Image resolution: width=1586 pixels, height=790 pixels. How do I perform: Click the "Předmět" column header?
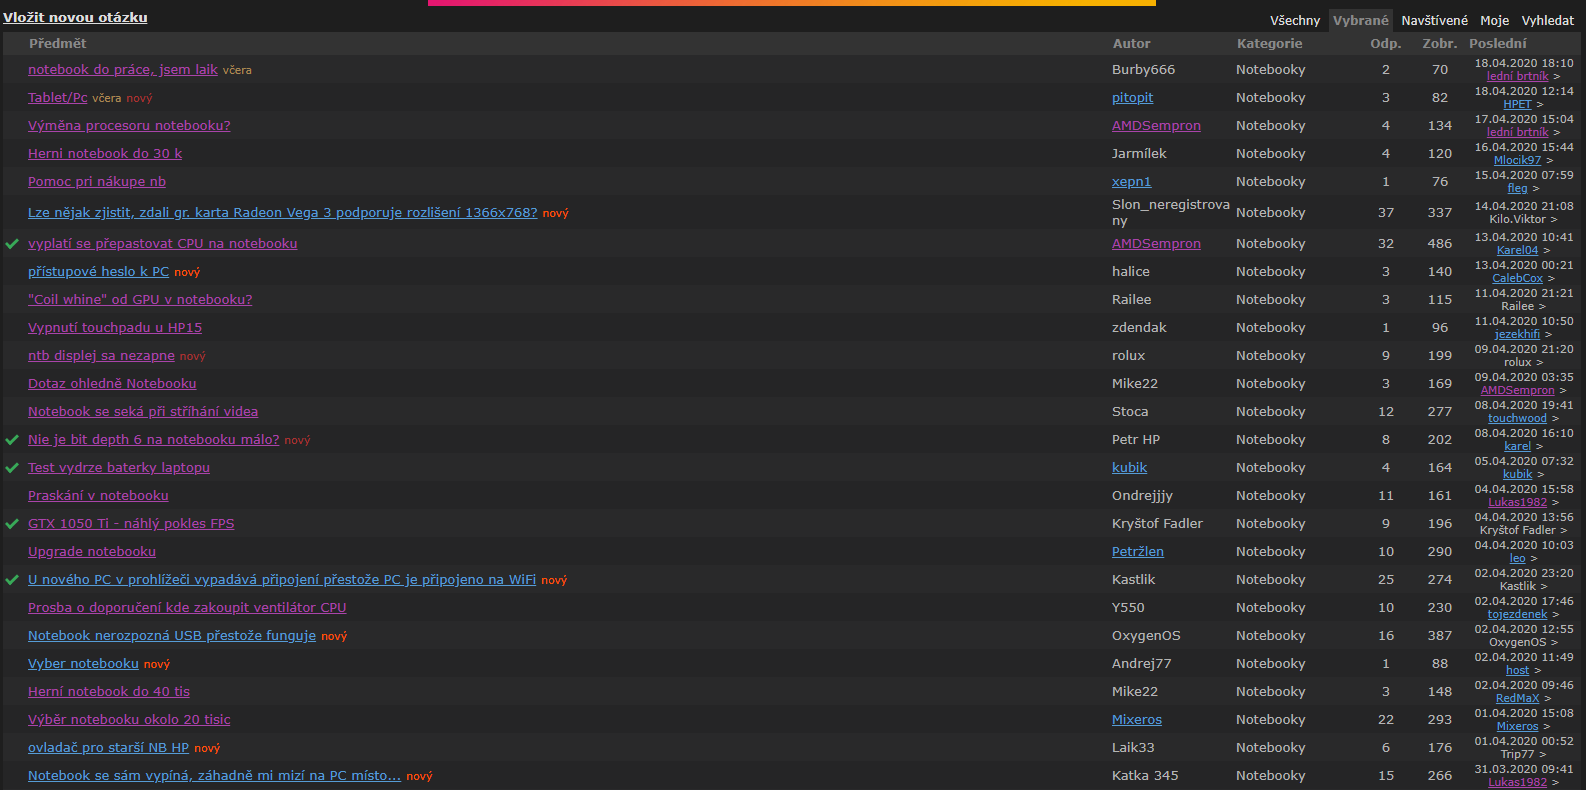pyautogui.click(x=57, y=44)
